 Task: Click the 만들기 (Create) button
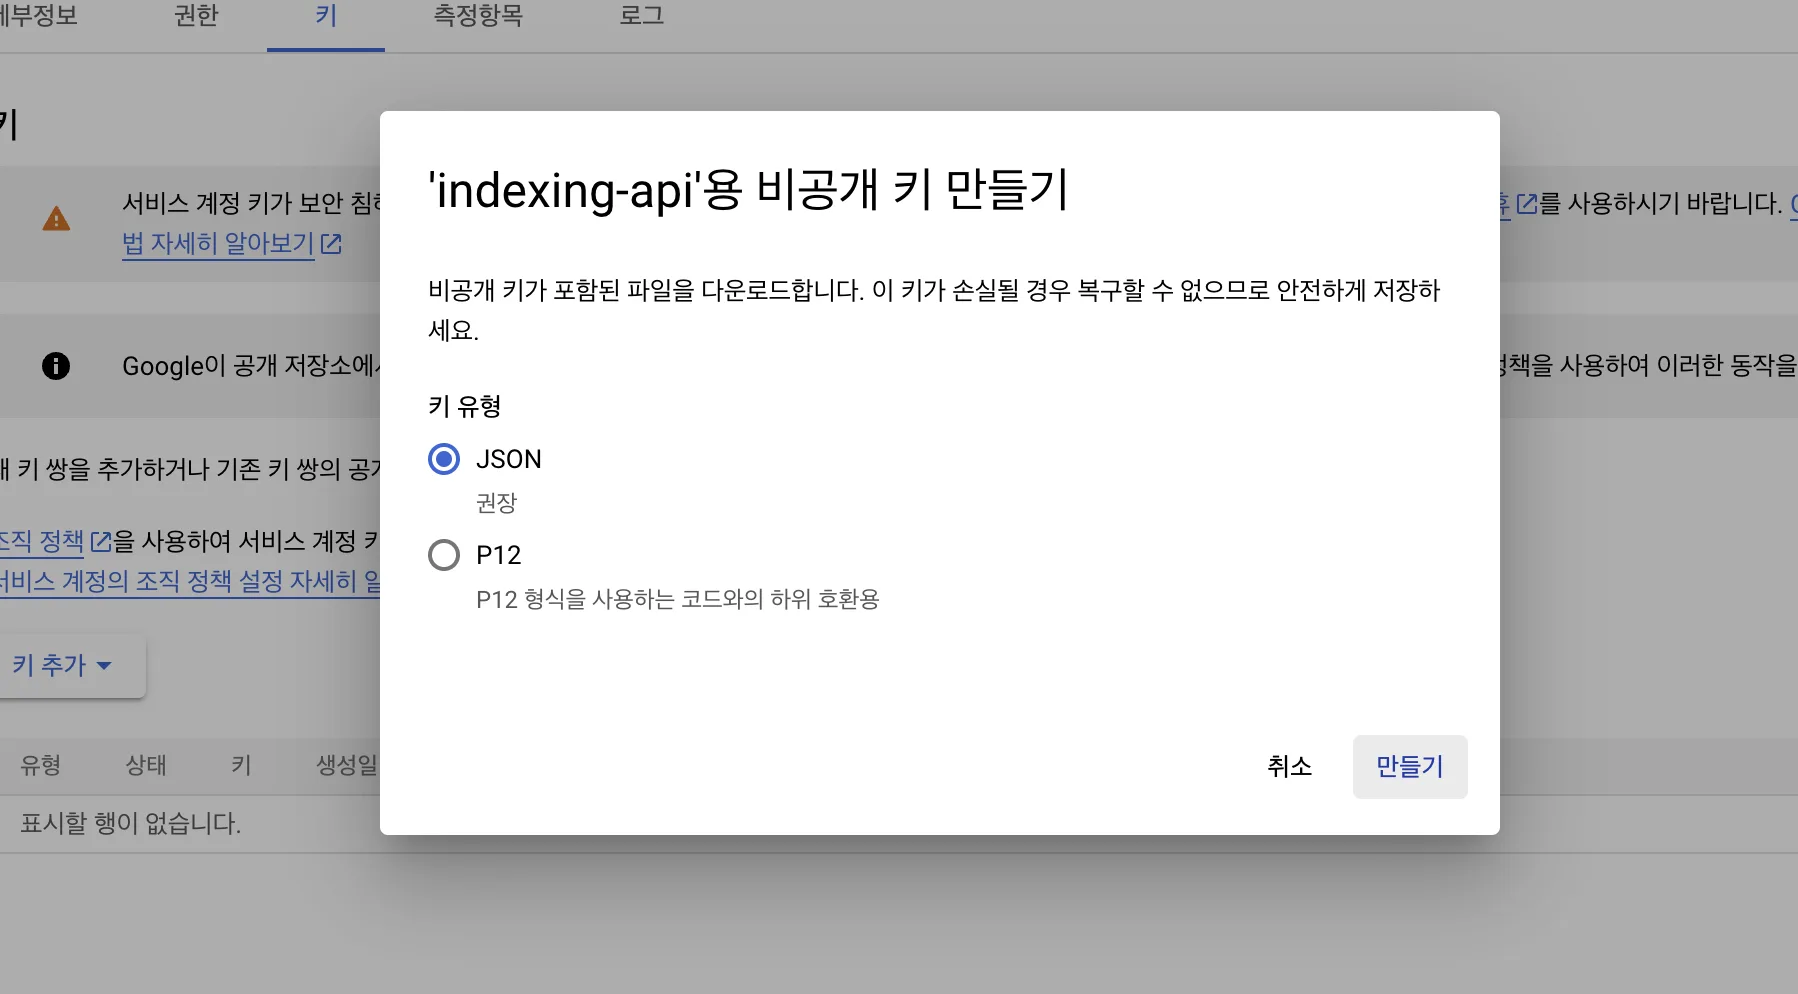(x=1410, y=767)
